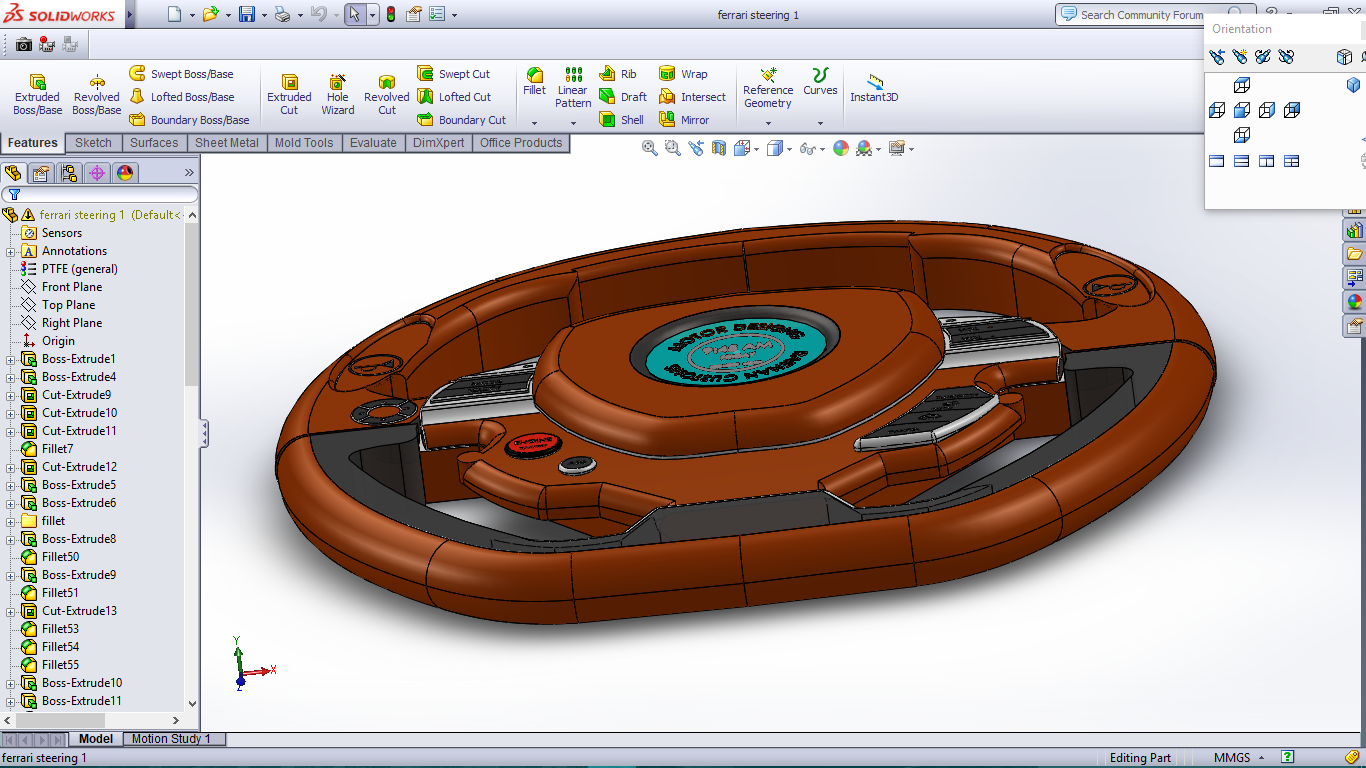
Task: Open the MMGS unit system selector
Action: pos(1239,758)
